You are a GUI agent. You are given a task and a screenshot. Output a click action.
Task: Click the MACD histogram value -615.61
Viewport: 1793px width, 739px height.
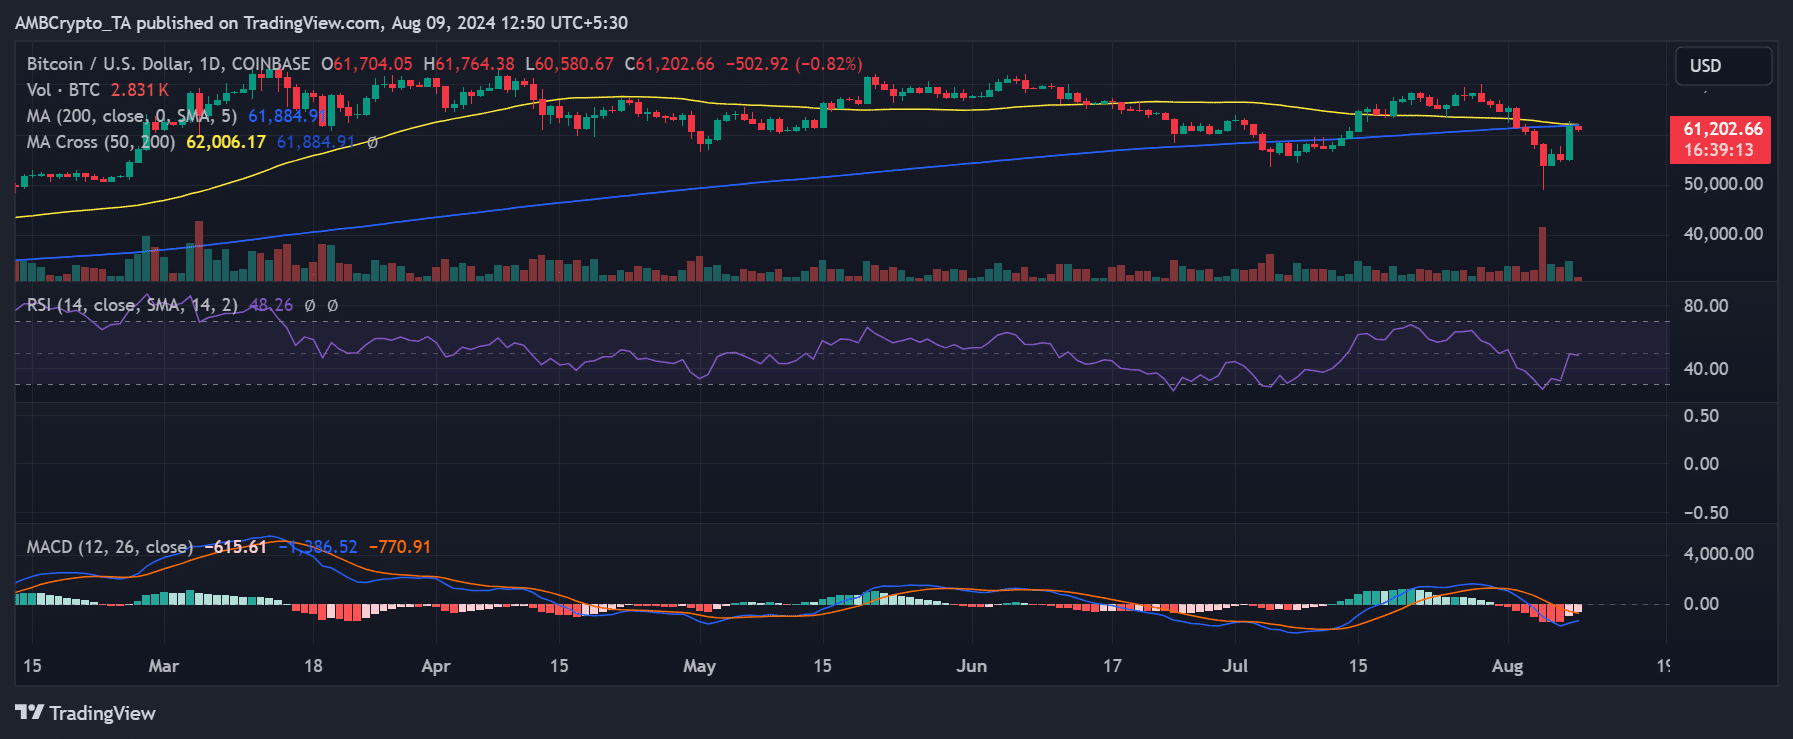[236, 547]
